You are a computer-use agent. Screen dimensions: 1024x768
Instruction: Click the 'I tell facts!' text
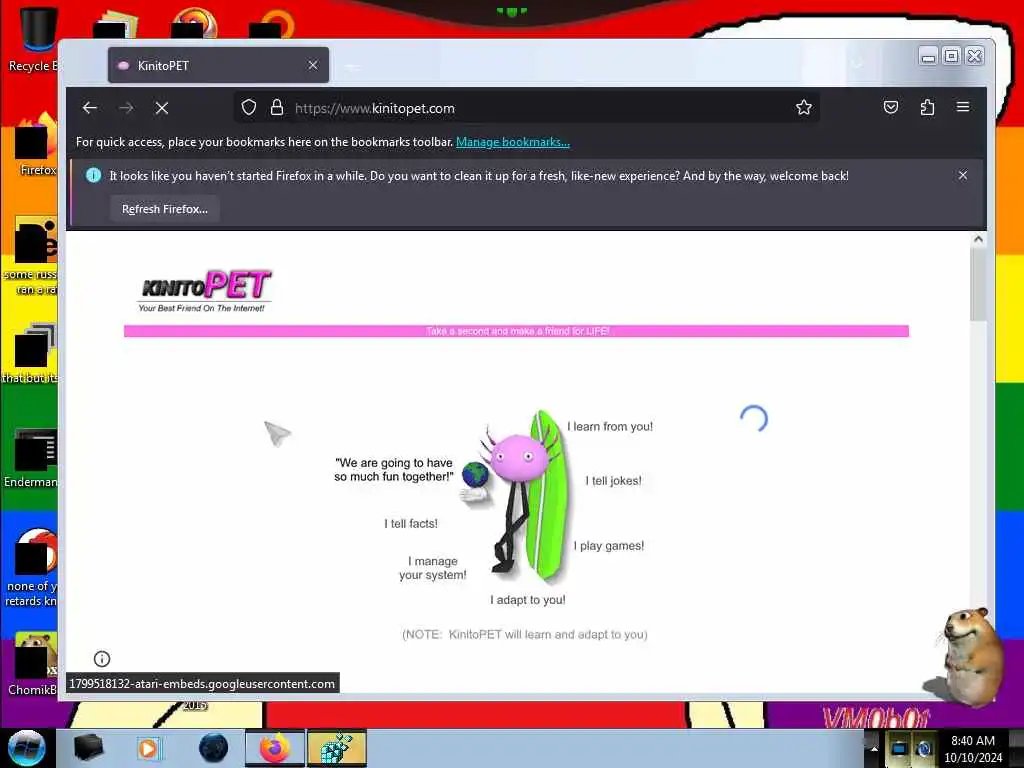point(411,524)
